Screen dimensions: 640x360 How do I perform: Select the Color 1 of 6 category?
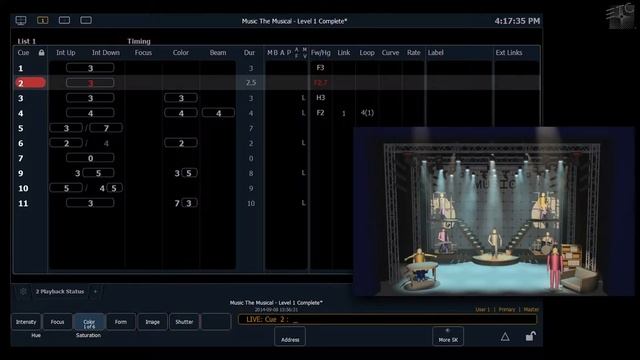coord(89,322)
